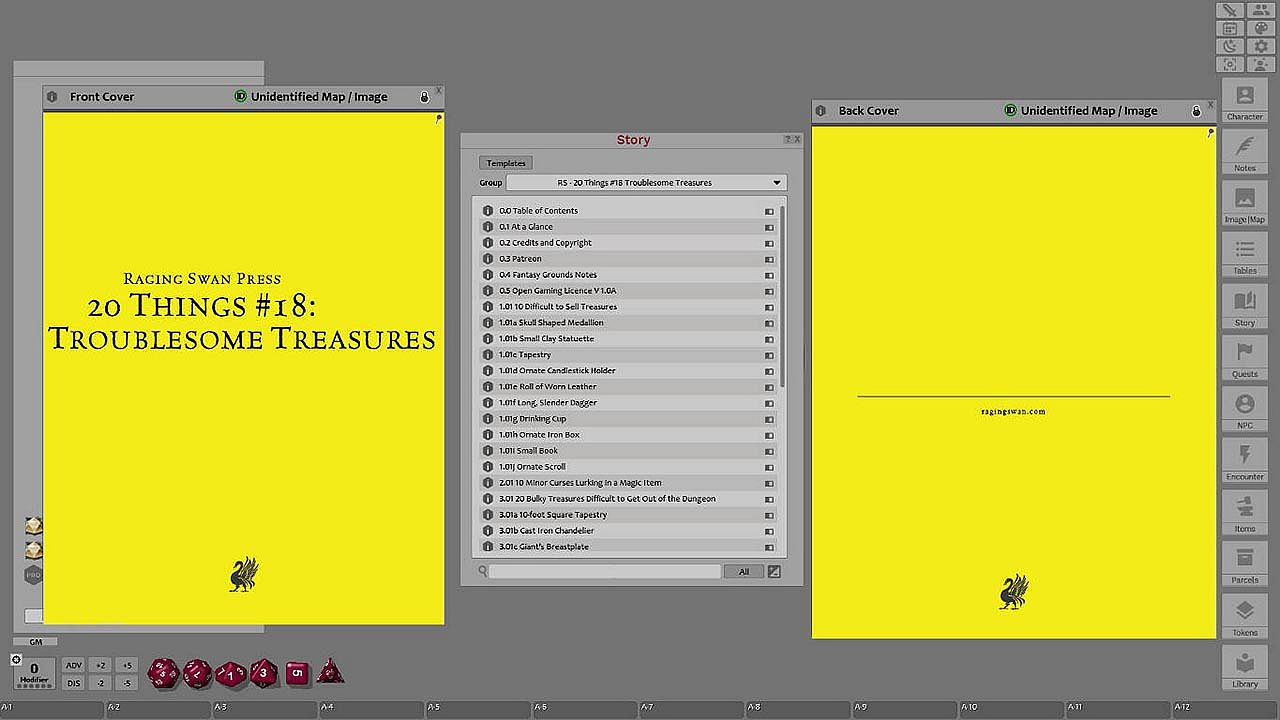Toggle the DIS roll modifier
Image resolution: width=1280 pixels, height=720 pixels.
(x=74, y=683)
